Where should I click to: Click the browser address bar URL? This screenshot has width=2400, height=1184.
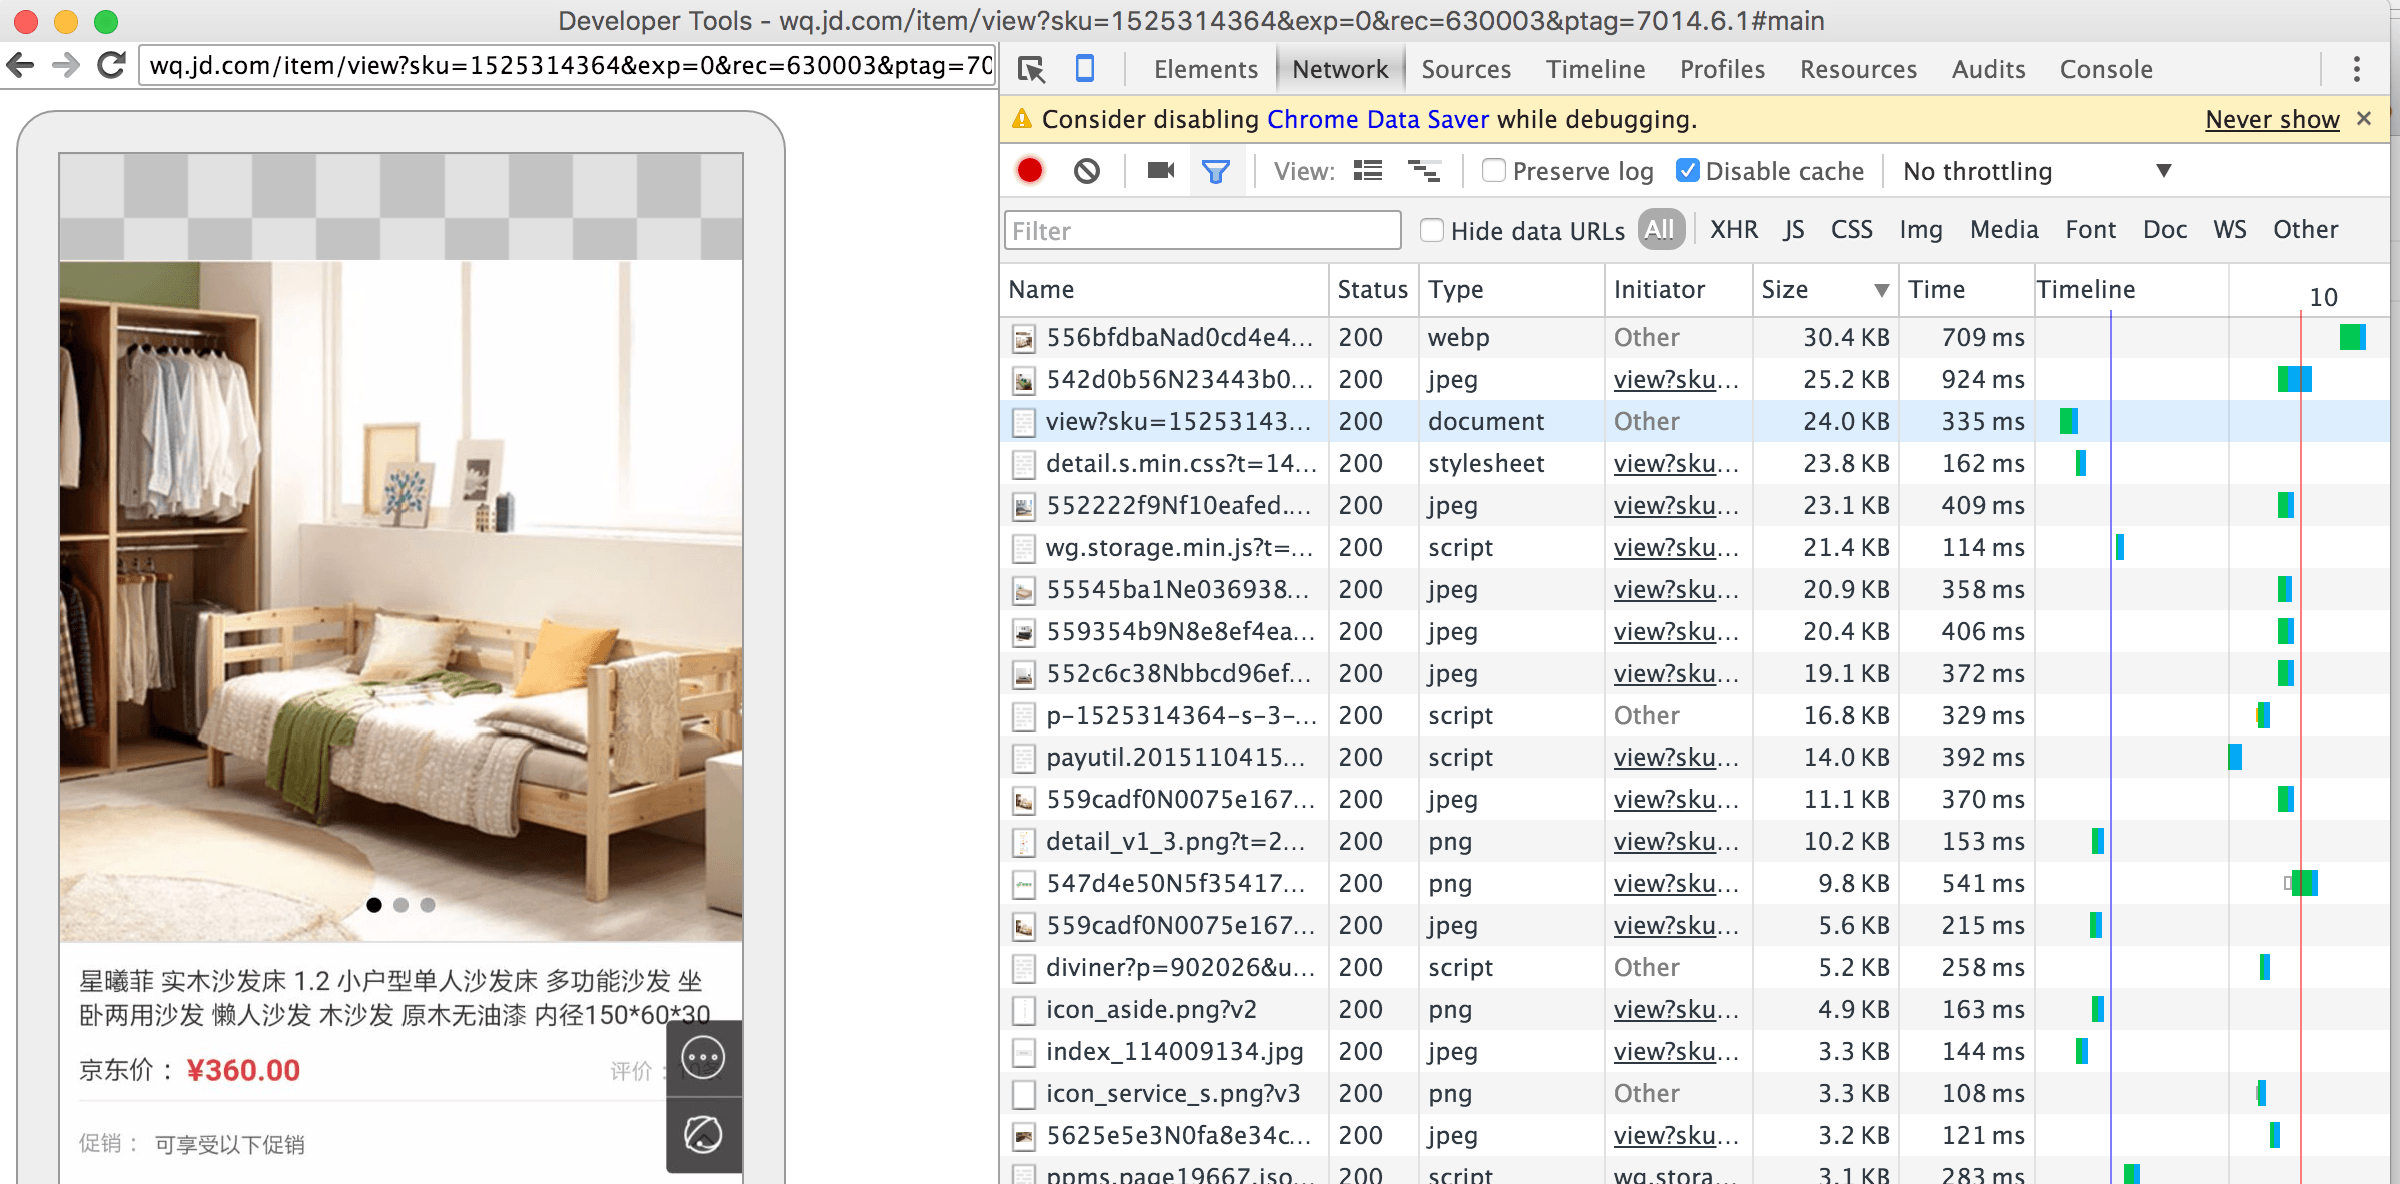(567, 66)
